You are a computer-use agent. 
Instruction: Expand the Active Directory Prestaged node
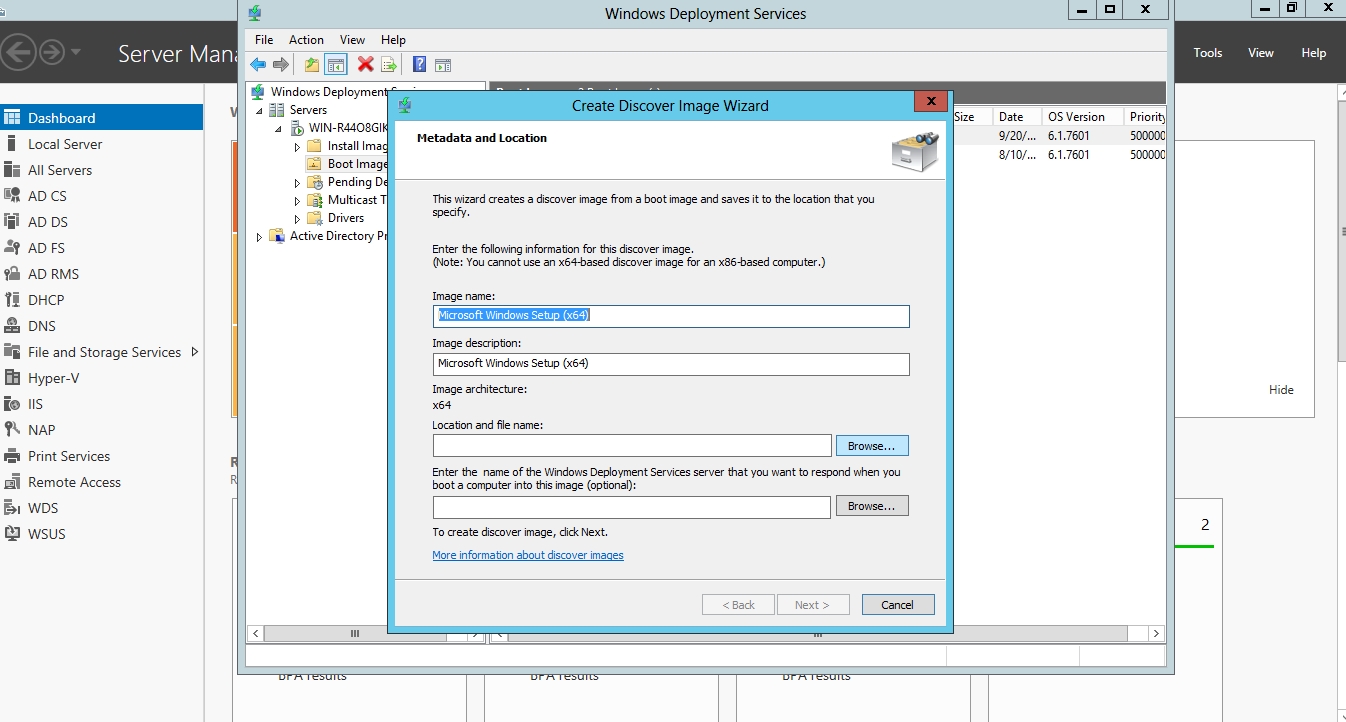pos(260,237)
